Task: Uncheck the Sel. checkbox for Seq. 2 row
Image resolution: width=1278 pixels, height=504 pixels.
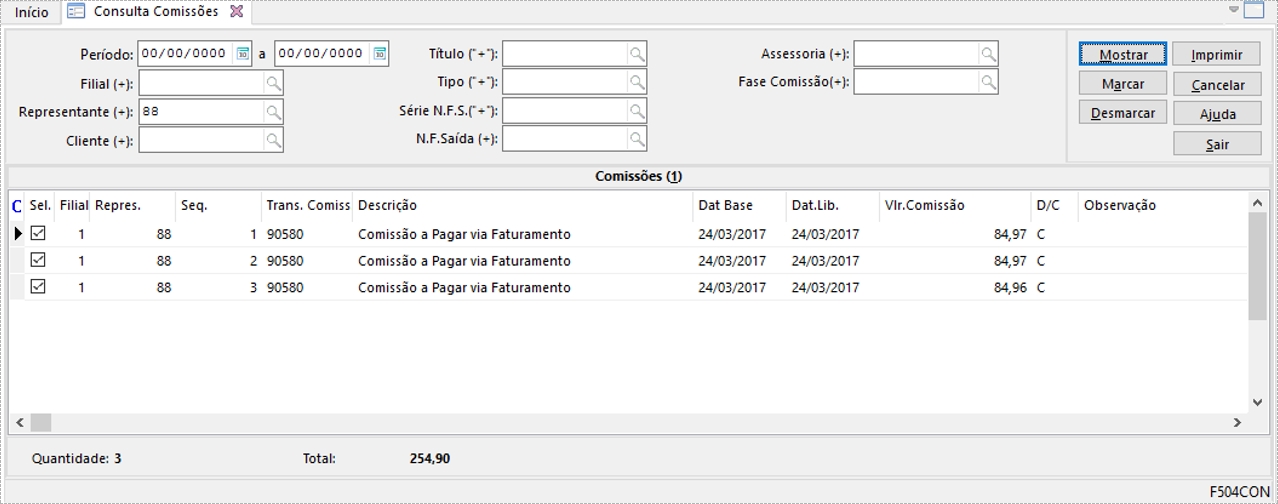Action: [x=39, y=260]
